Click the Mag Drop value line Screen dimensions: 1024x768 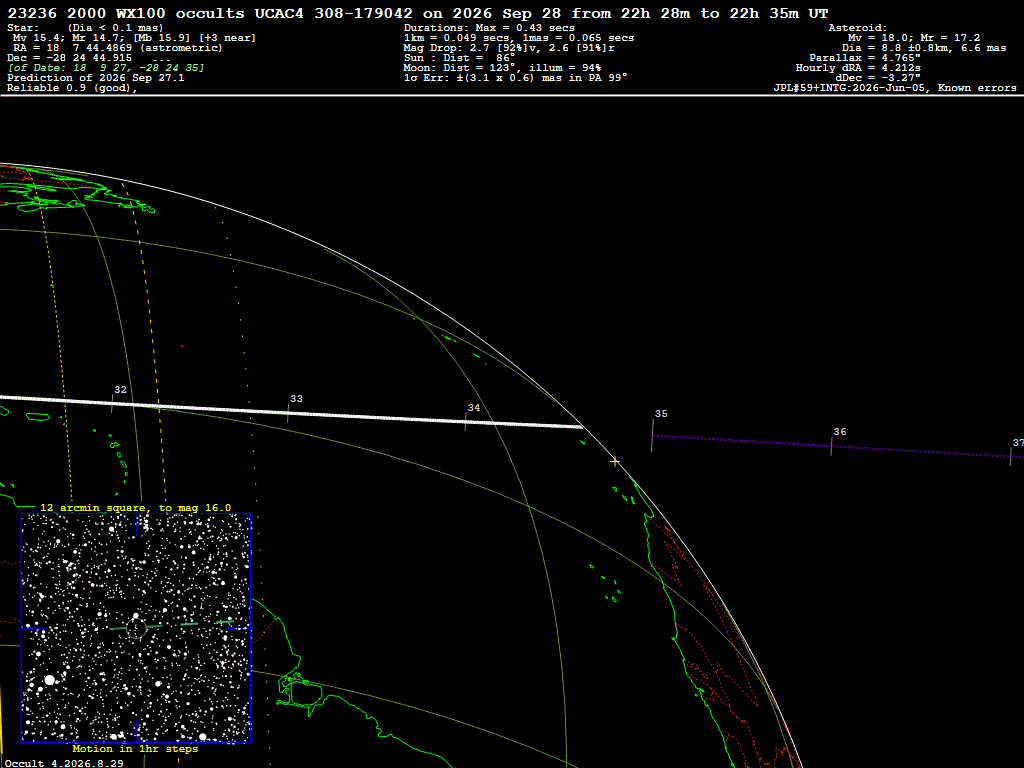tap(509, 48)
